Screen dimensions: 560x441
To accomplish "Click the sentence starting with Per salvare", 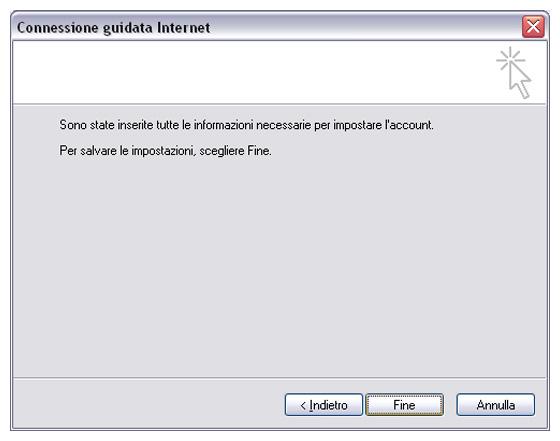I will 165,151.
